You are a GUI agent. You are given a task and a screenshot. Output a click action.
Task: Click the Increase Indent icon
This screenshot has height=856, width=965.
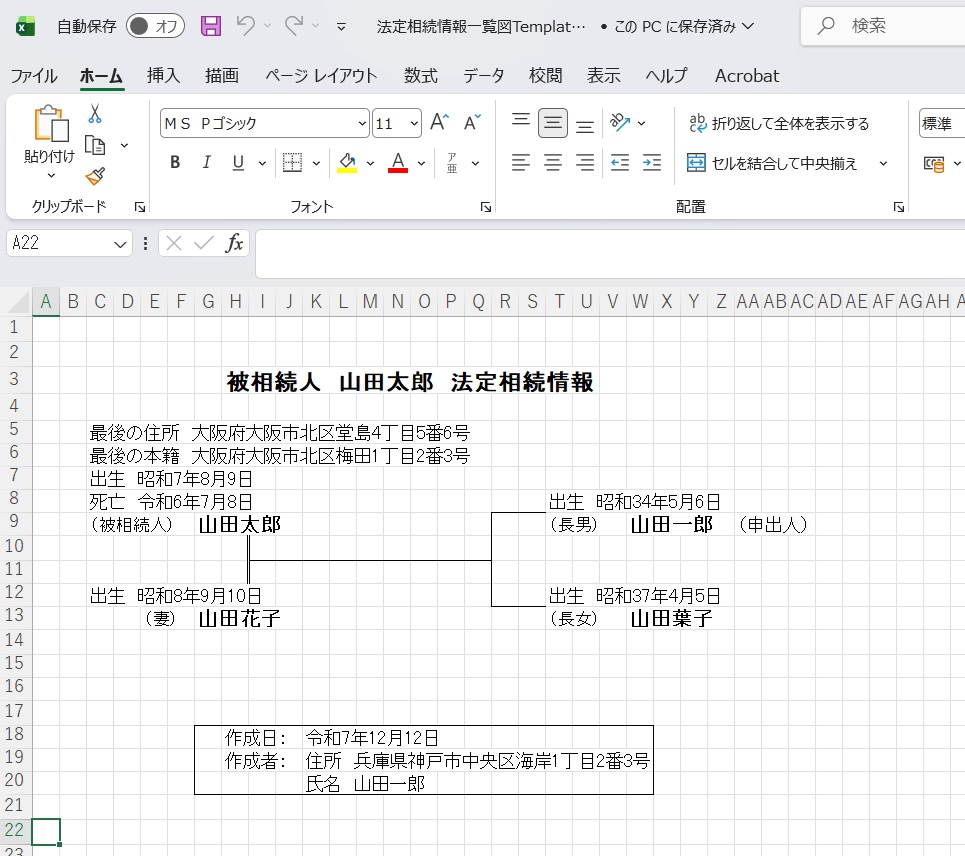[652, 163]
